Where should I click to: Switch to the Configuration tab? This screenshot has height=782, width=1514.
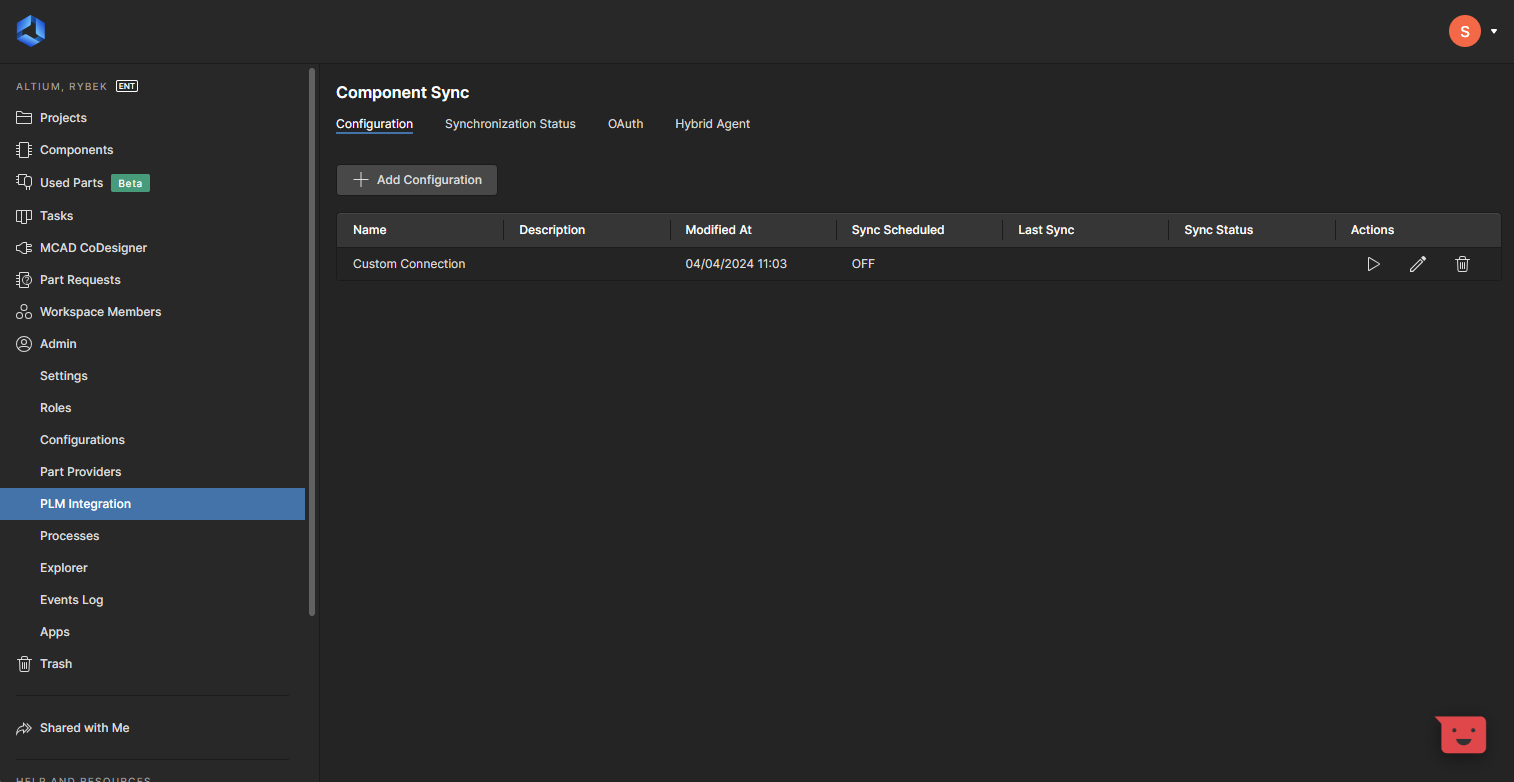[374, 124]
